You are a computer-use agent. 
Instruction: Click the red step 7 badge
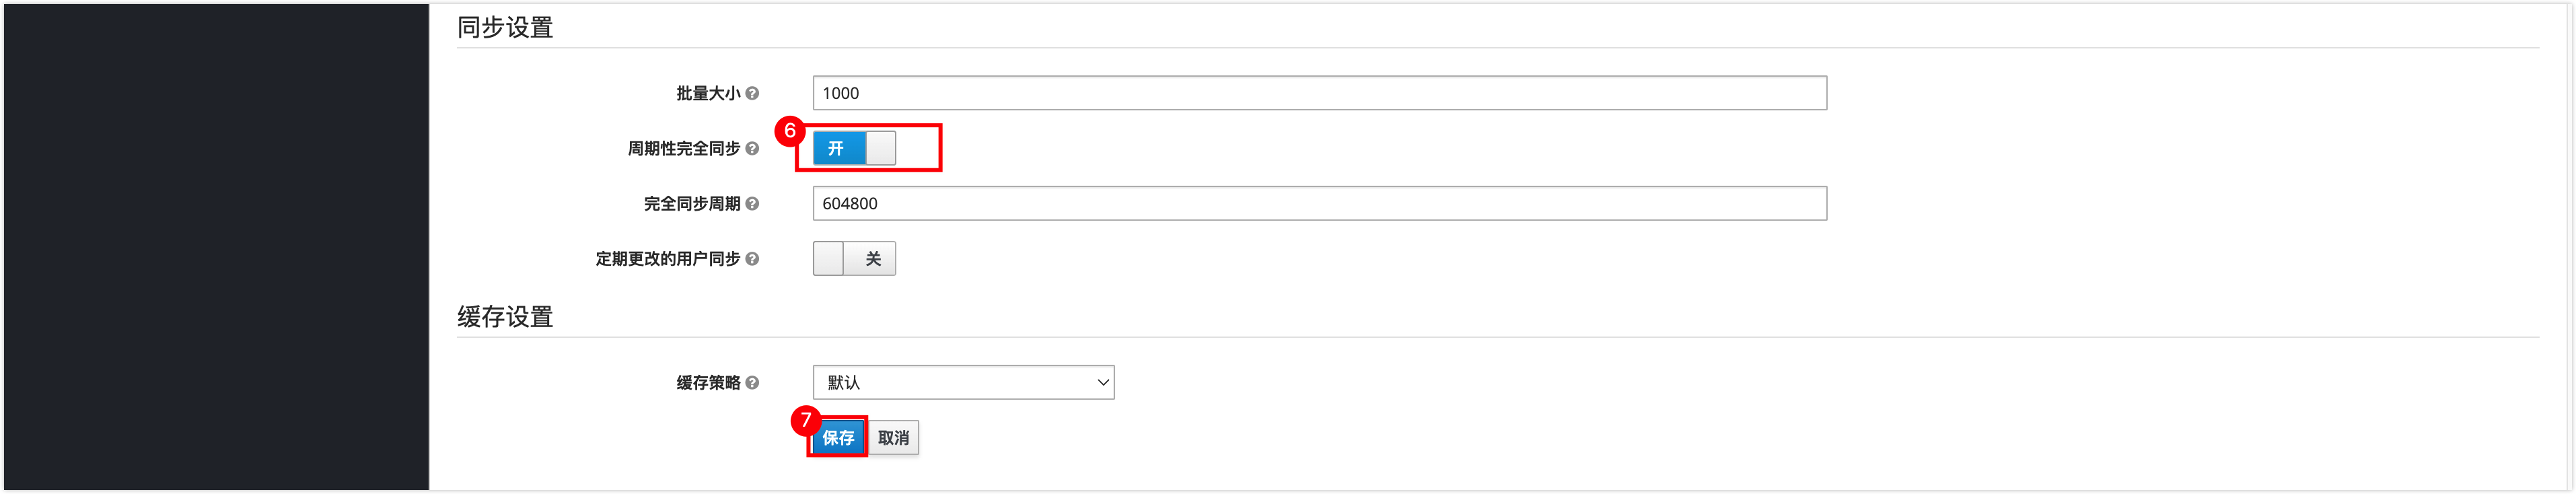tap(805, 420)
